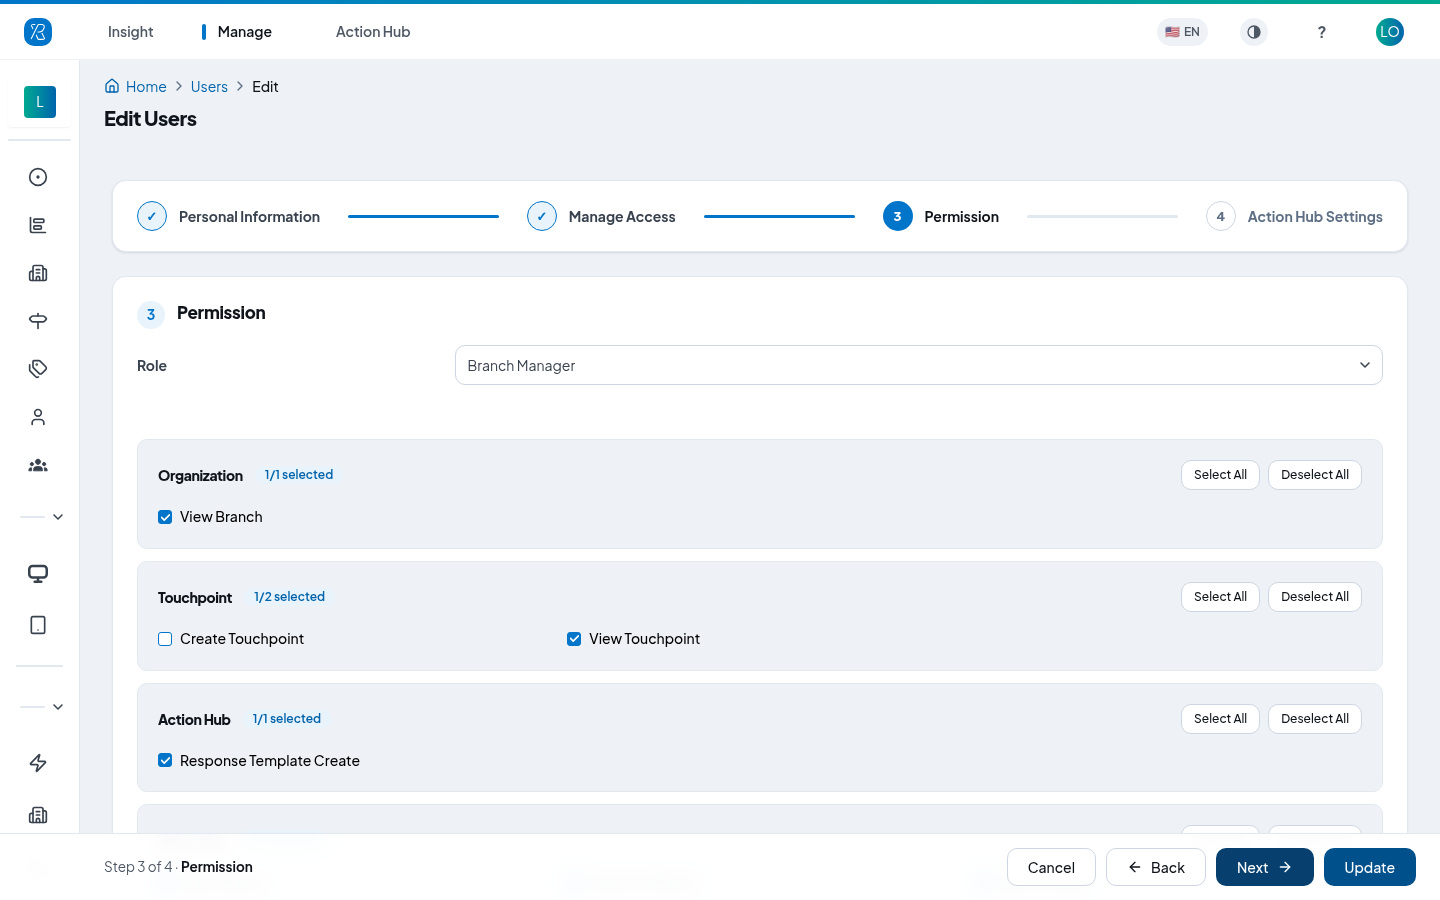Open the EN language selector
This screenshot has height=900, width=1440.
pyautogui.click(x=1182, y=32)
